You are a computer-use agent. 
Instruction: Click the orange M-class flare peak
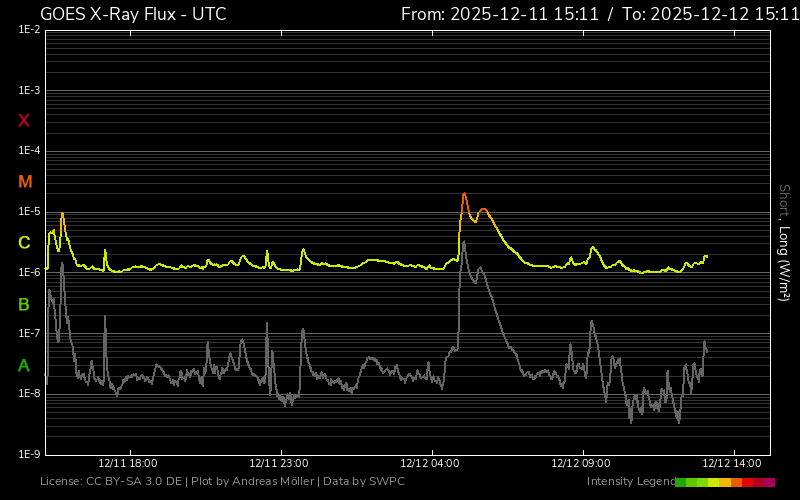[x=464, y=194]
